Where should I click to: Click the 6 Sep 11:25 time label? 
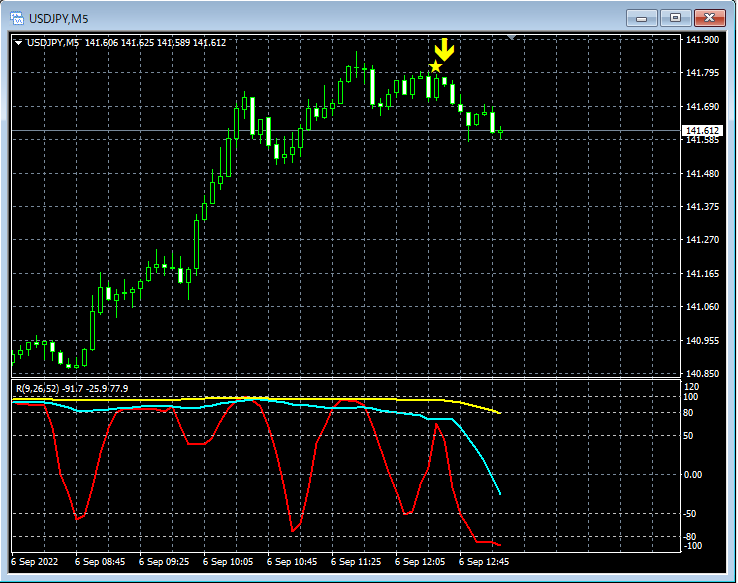coord(356,562)
